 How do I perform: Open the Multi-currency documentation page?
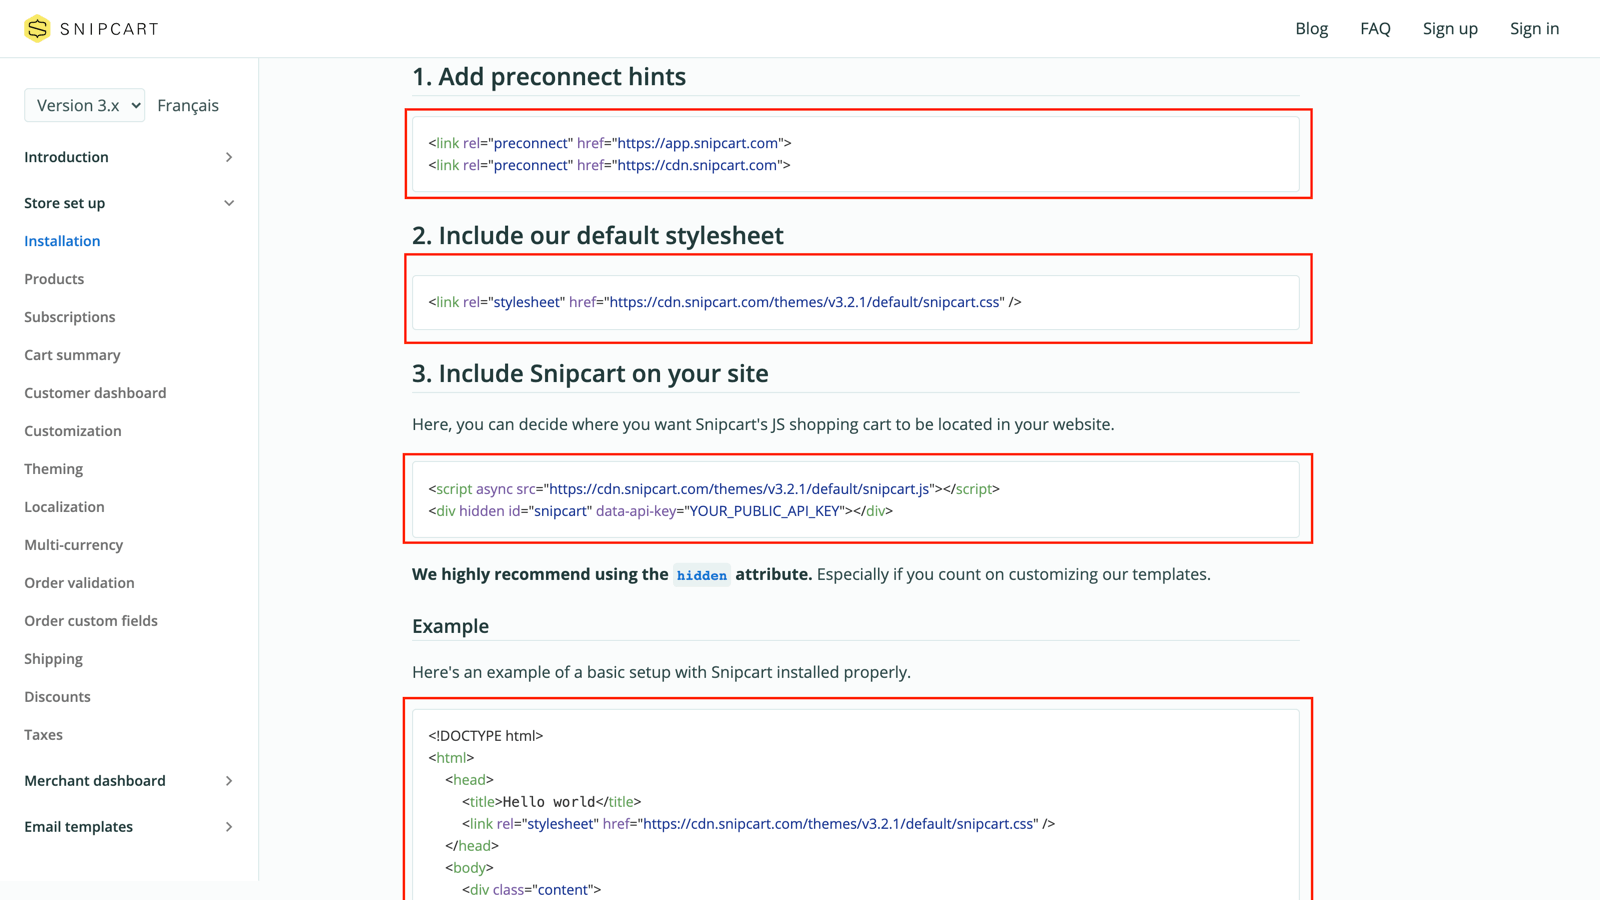[x=73, y=545]
